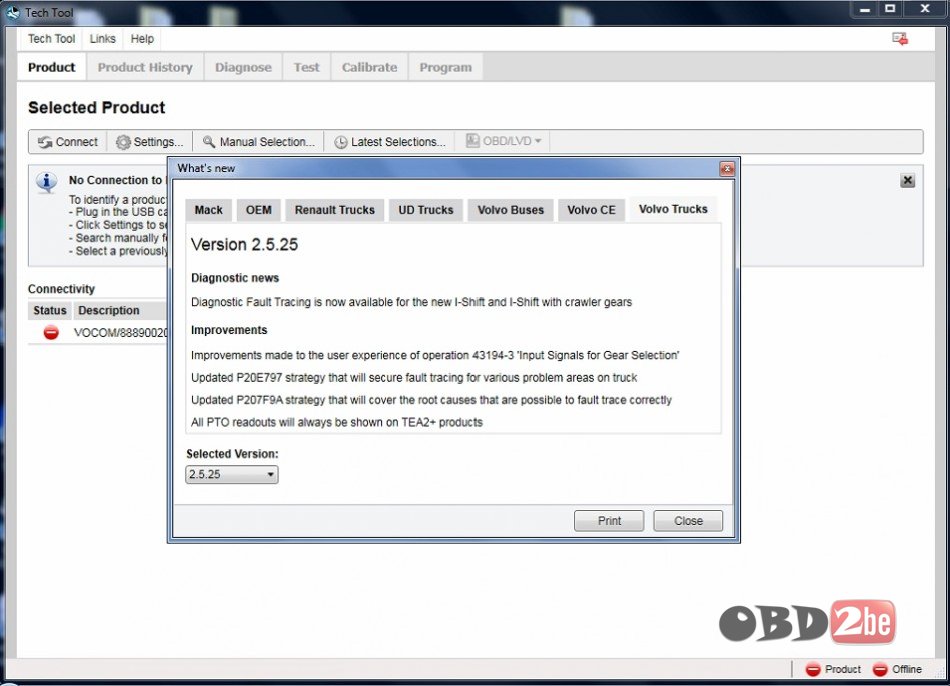Open the Links menu
Image resolution: width=950 pixels, height=686 pixels.
coord(102,39)
